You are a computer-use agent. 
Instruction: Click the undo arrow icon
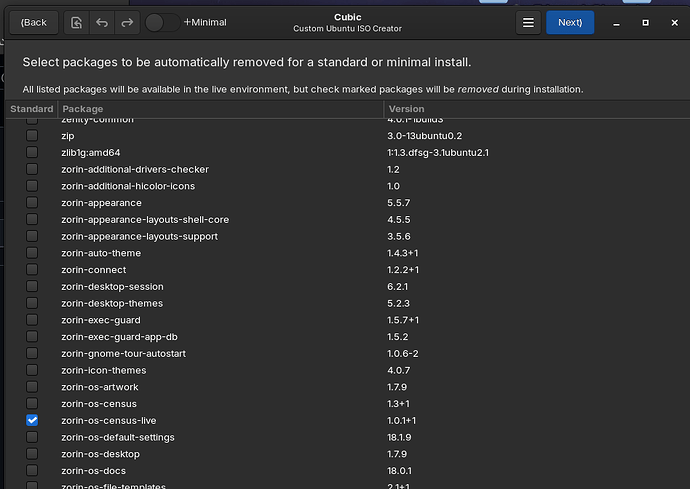pos(102,22)
